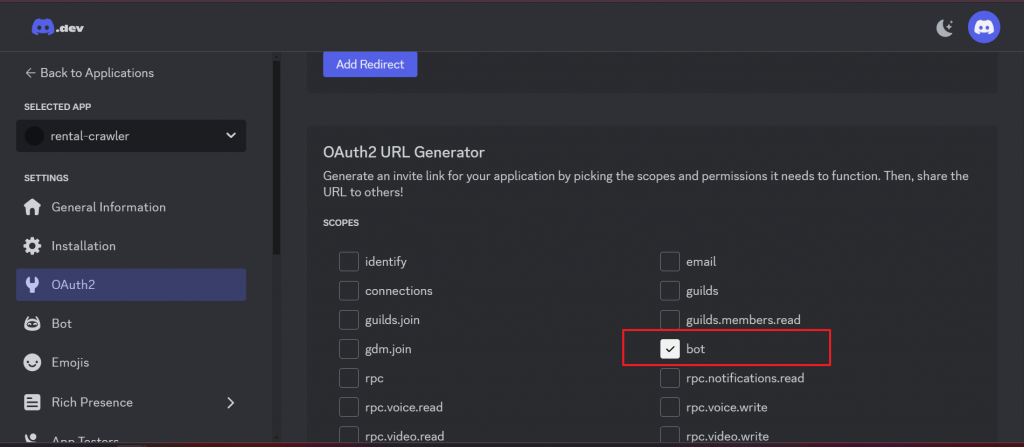Click the Bot robot icon
The image size is (1024, 447).
click(x=33, y=324)
